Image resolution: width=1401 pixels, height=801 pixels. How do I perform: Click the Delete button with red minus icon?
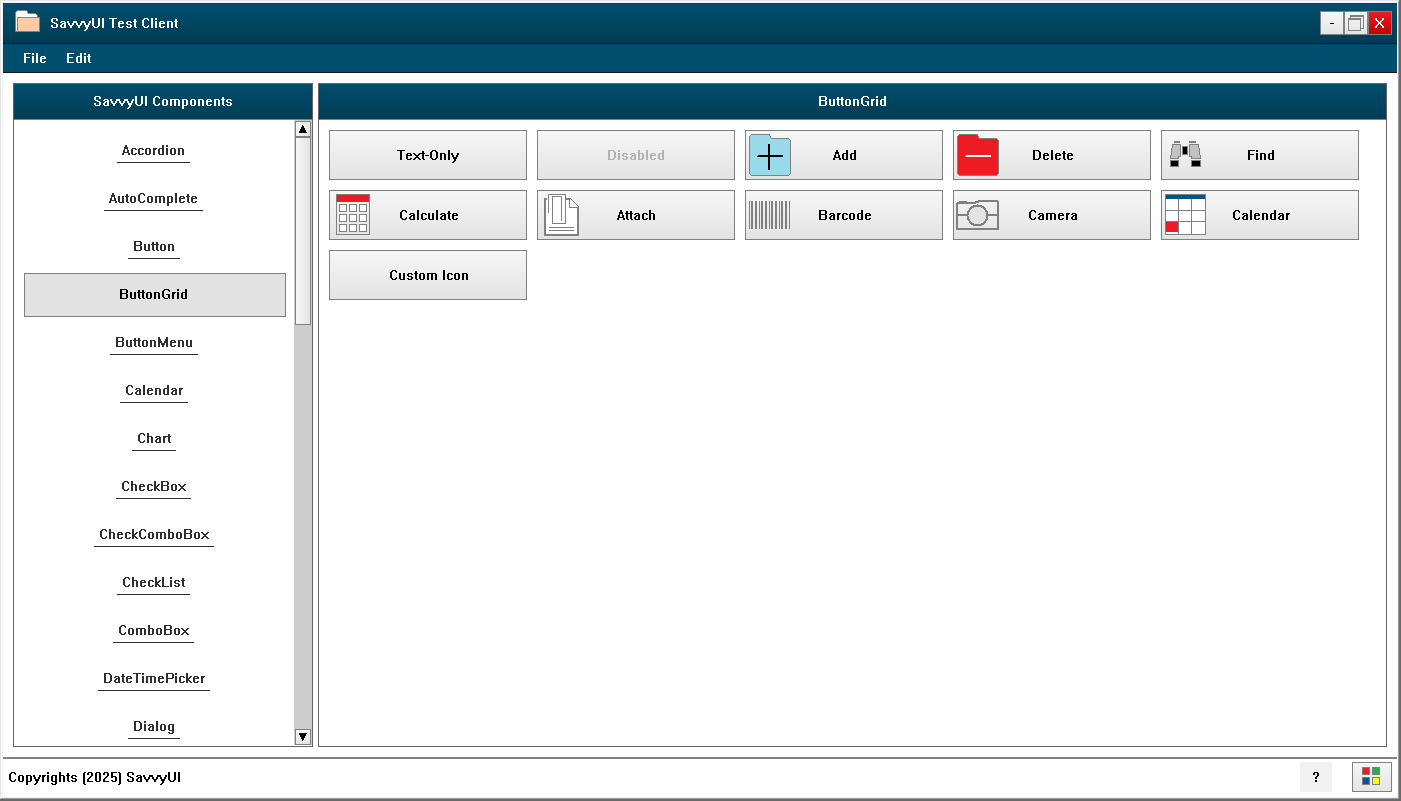pos(1051,155)
